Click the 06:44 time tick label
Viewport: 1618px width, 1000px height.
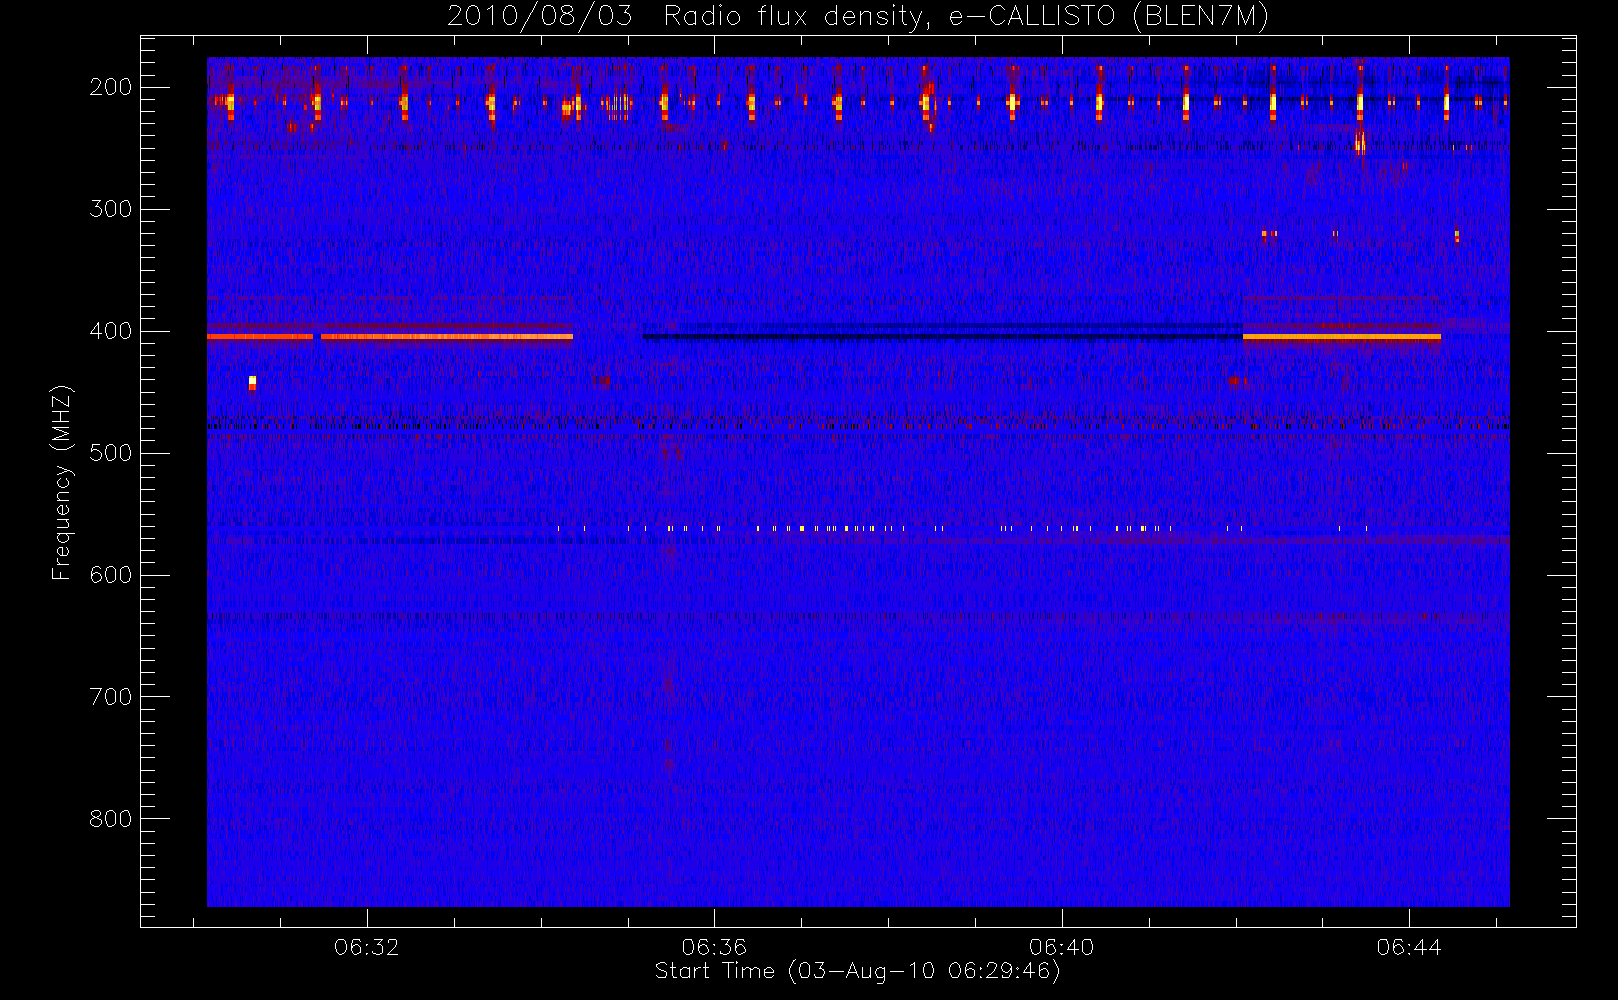point(1408,947)
